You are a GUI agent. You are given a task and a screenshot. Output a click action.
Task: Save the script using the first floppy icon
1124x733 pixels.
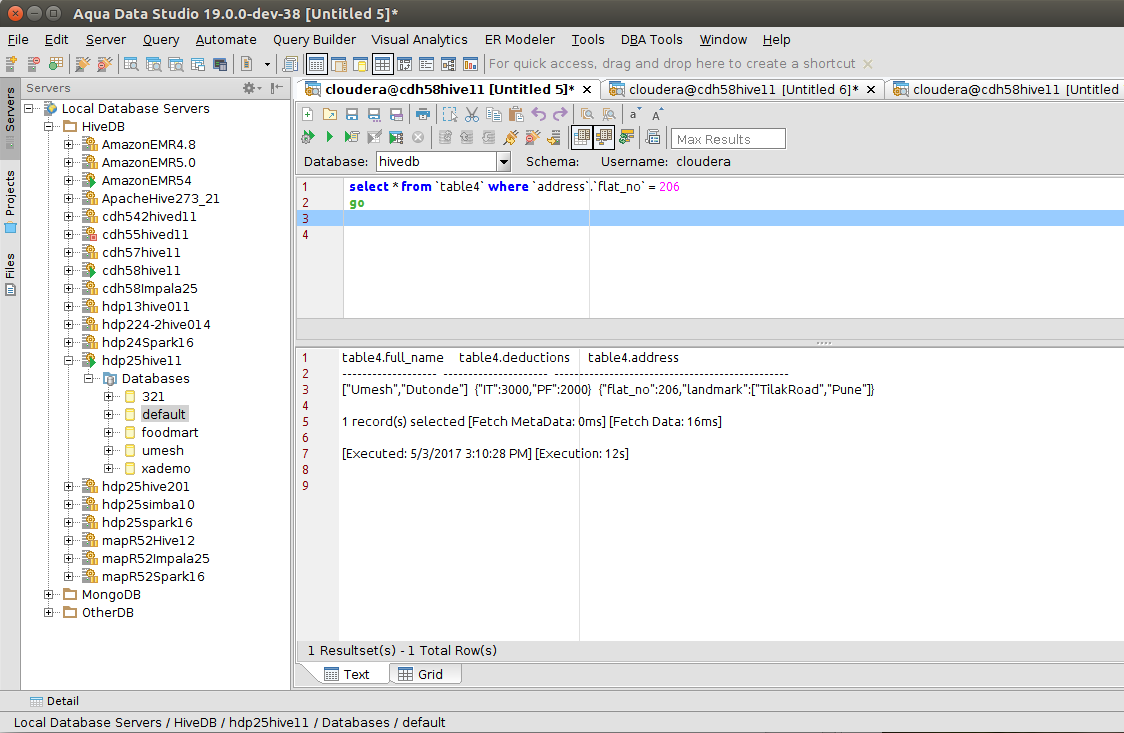coord(352,114)
